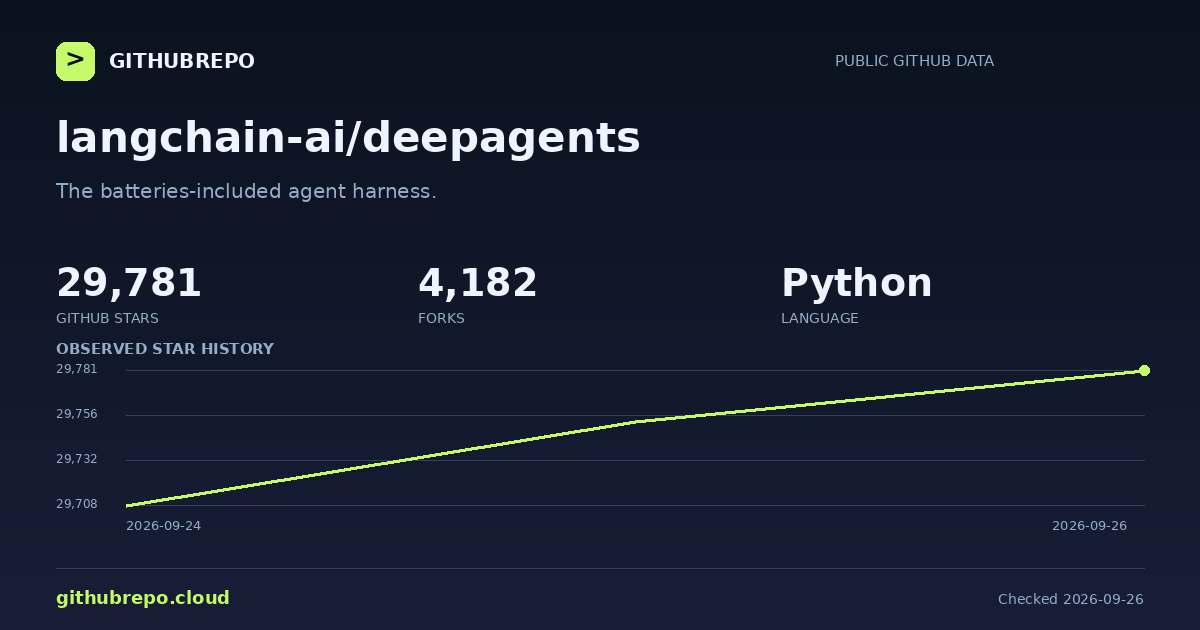Image resolution: width=1200 pixels, height=630 pixels.
Task: Click the FORKS label
Action: tap(441, 319)
